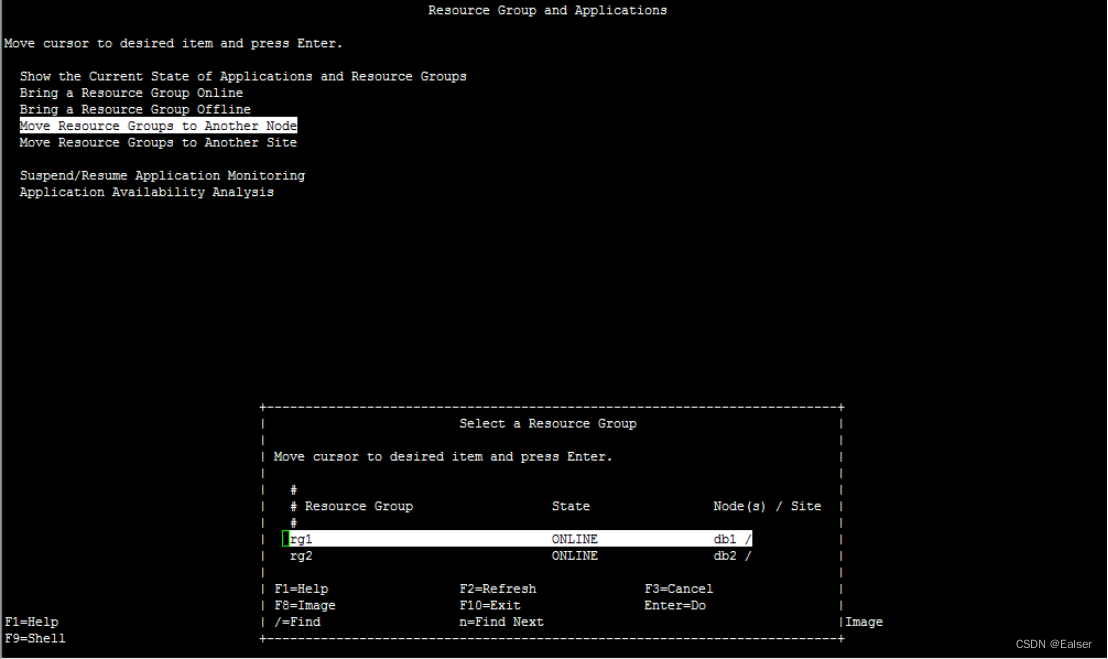Click the main screen 'Move cursor' instruction line
Viewport: 1108px width, 659px height.
point(173,44)
